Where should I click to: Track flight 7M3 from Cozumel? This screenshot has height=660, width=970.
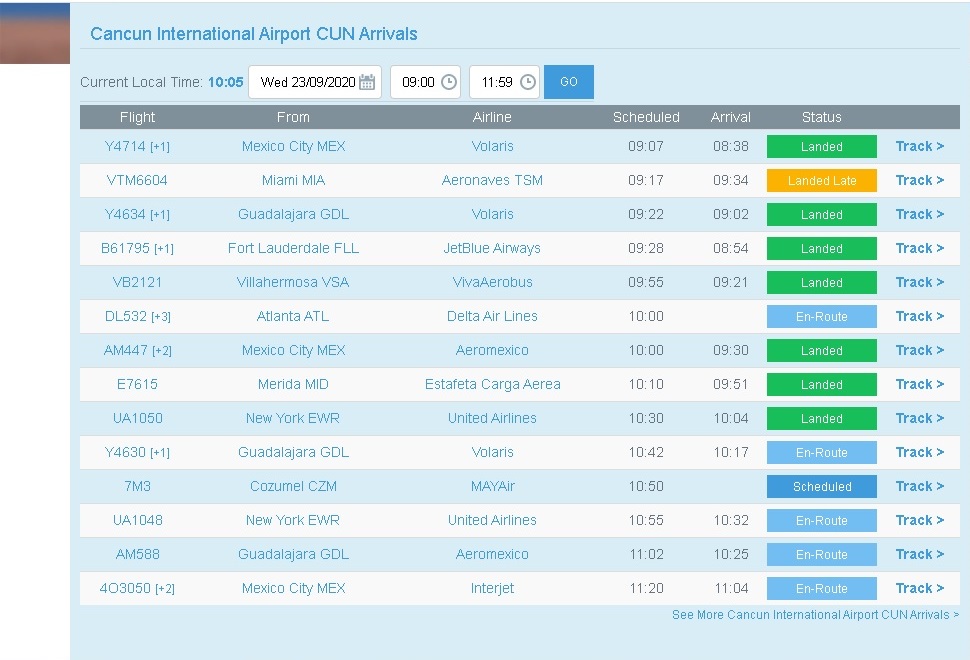920,486
